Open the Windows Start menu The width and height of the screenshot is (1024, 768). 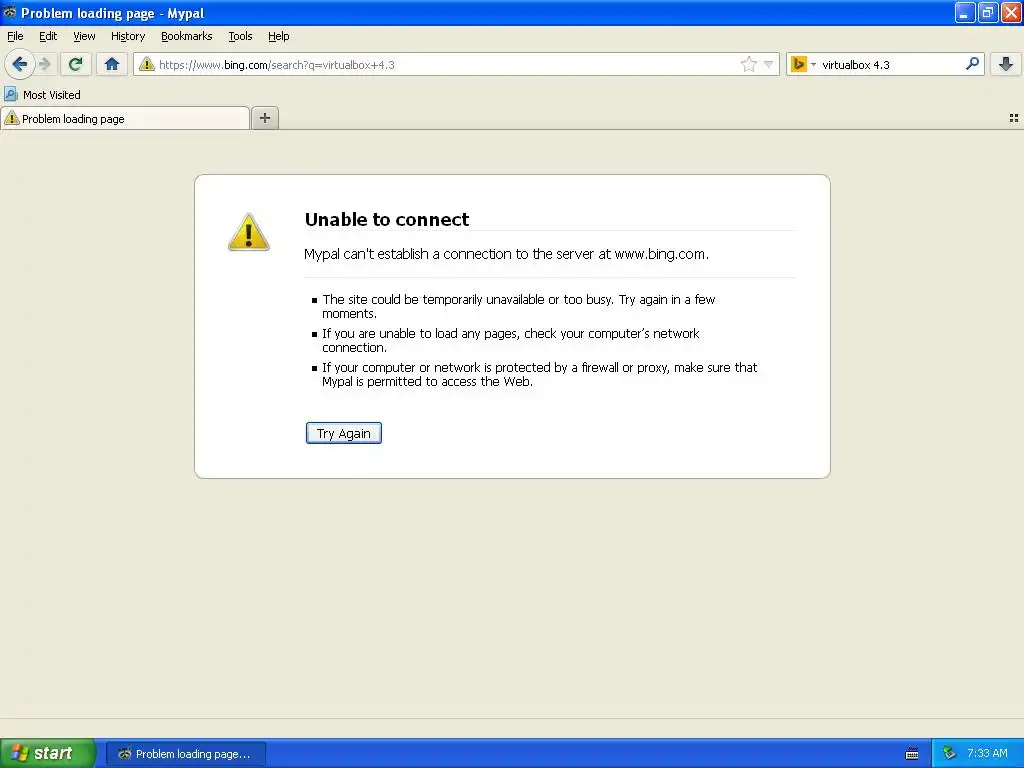[x=48, y=753]
